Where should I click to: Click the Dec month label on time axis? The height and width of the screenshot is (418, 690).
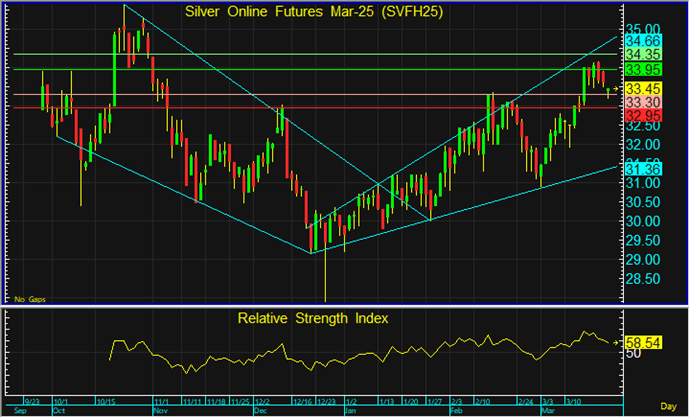(261, 410)
